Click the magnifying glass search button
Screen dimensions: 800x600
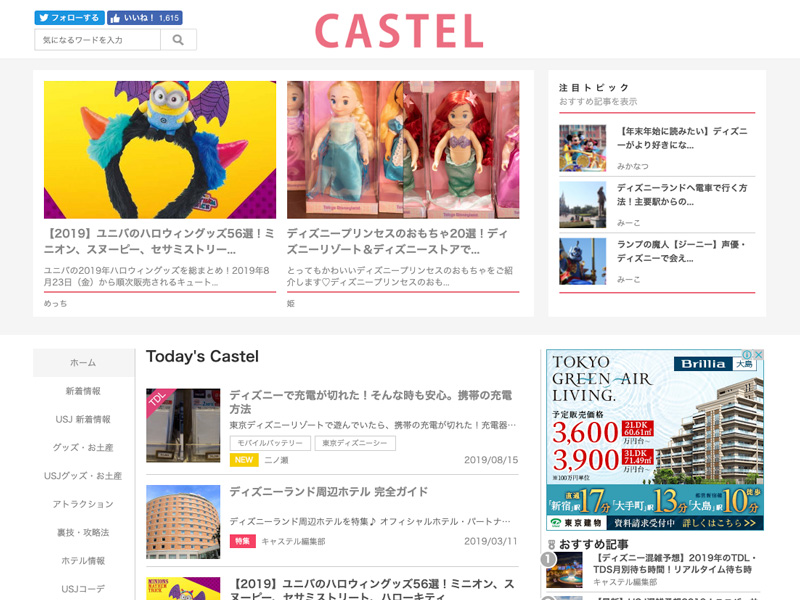point(178,40)
